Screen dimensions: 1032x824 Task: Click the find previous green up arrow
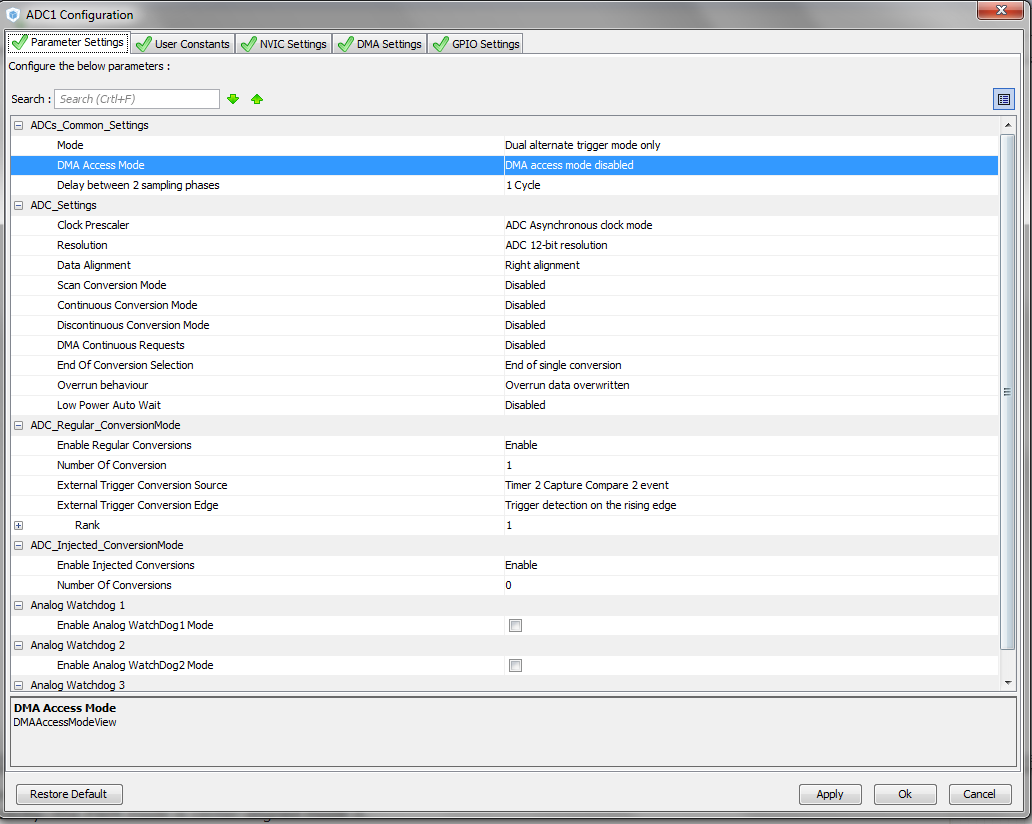pos(257,98)
